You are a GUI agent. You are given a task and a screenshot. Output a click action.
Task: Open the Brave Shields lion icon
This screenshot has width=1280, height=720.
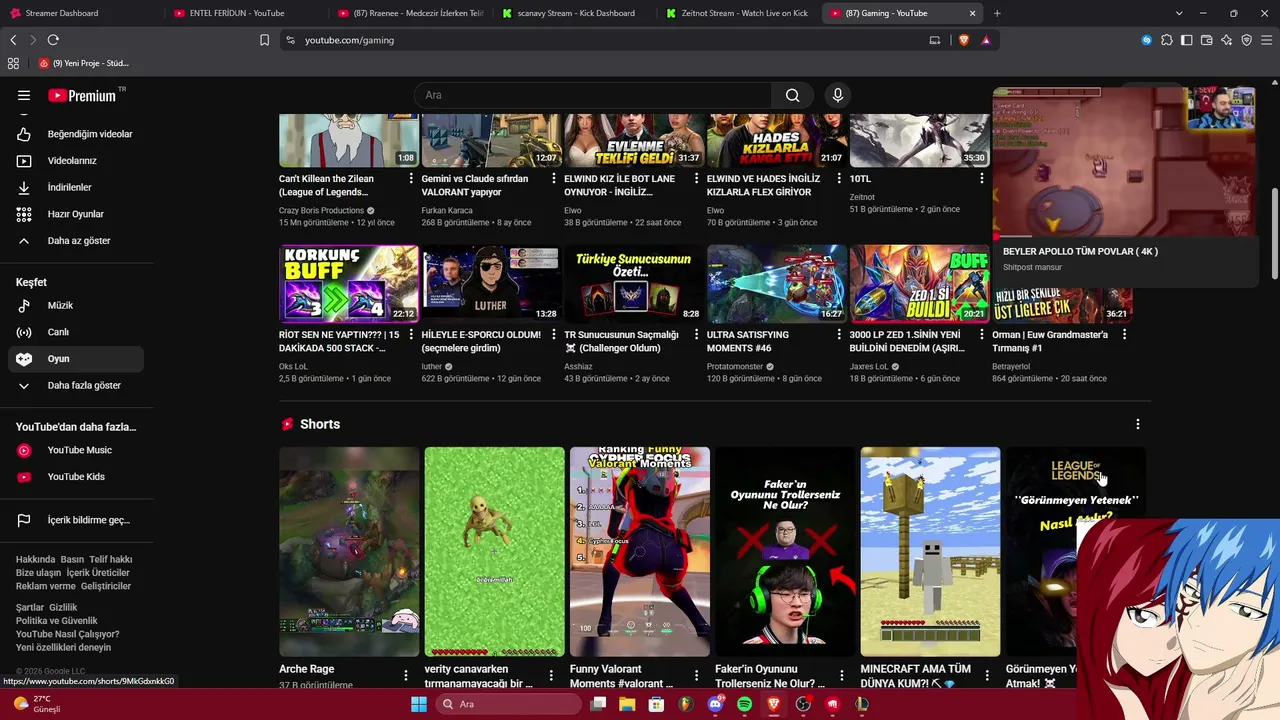click(964, 40)
